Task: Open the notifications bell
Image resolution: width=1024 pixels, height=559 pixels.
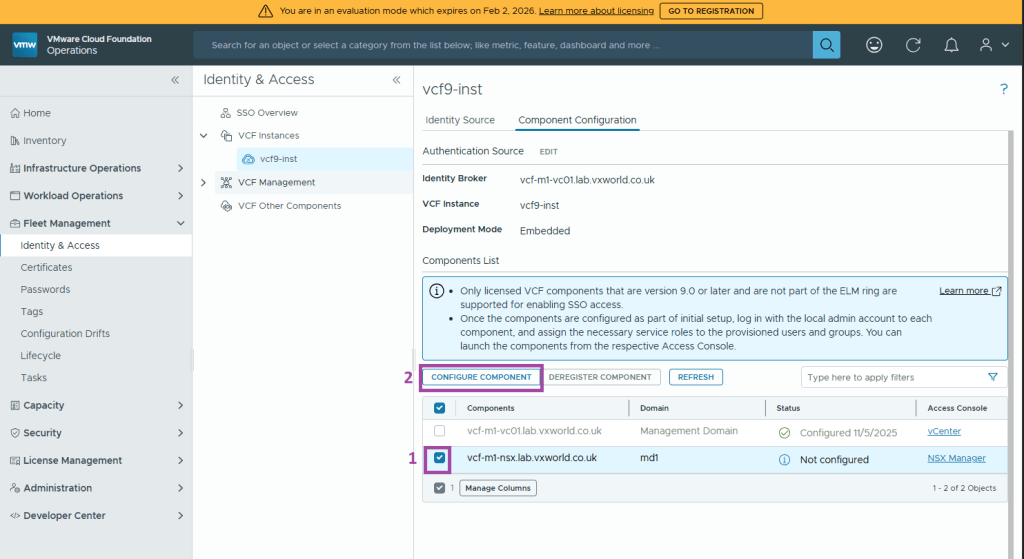Action: coord(951,45)
